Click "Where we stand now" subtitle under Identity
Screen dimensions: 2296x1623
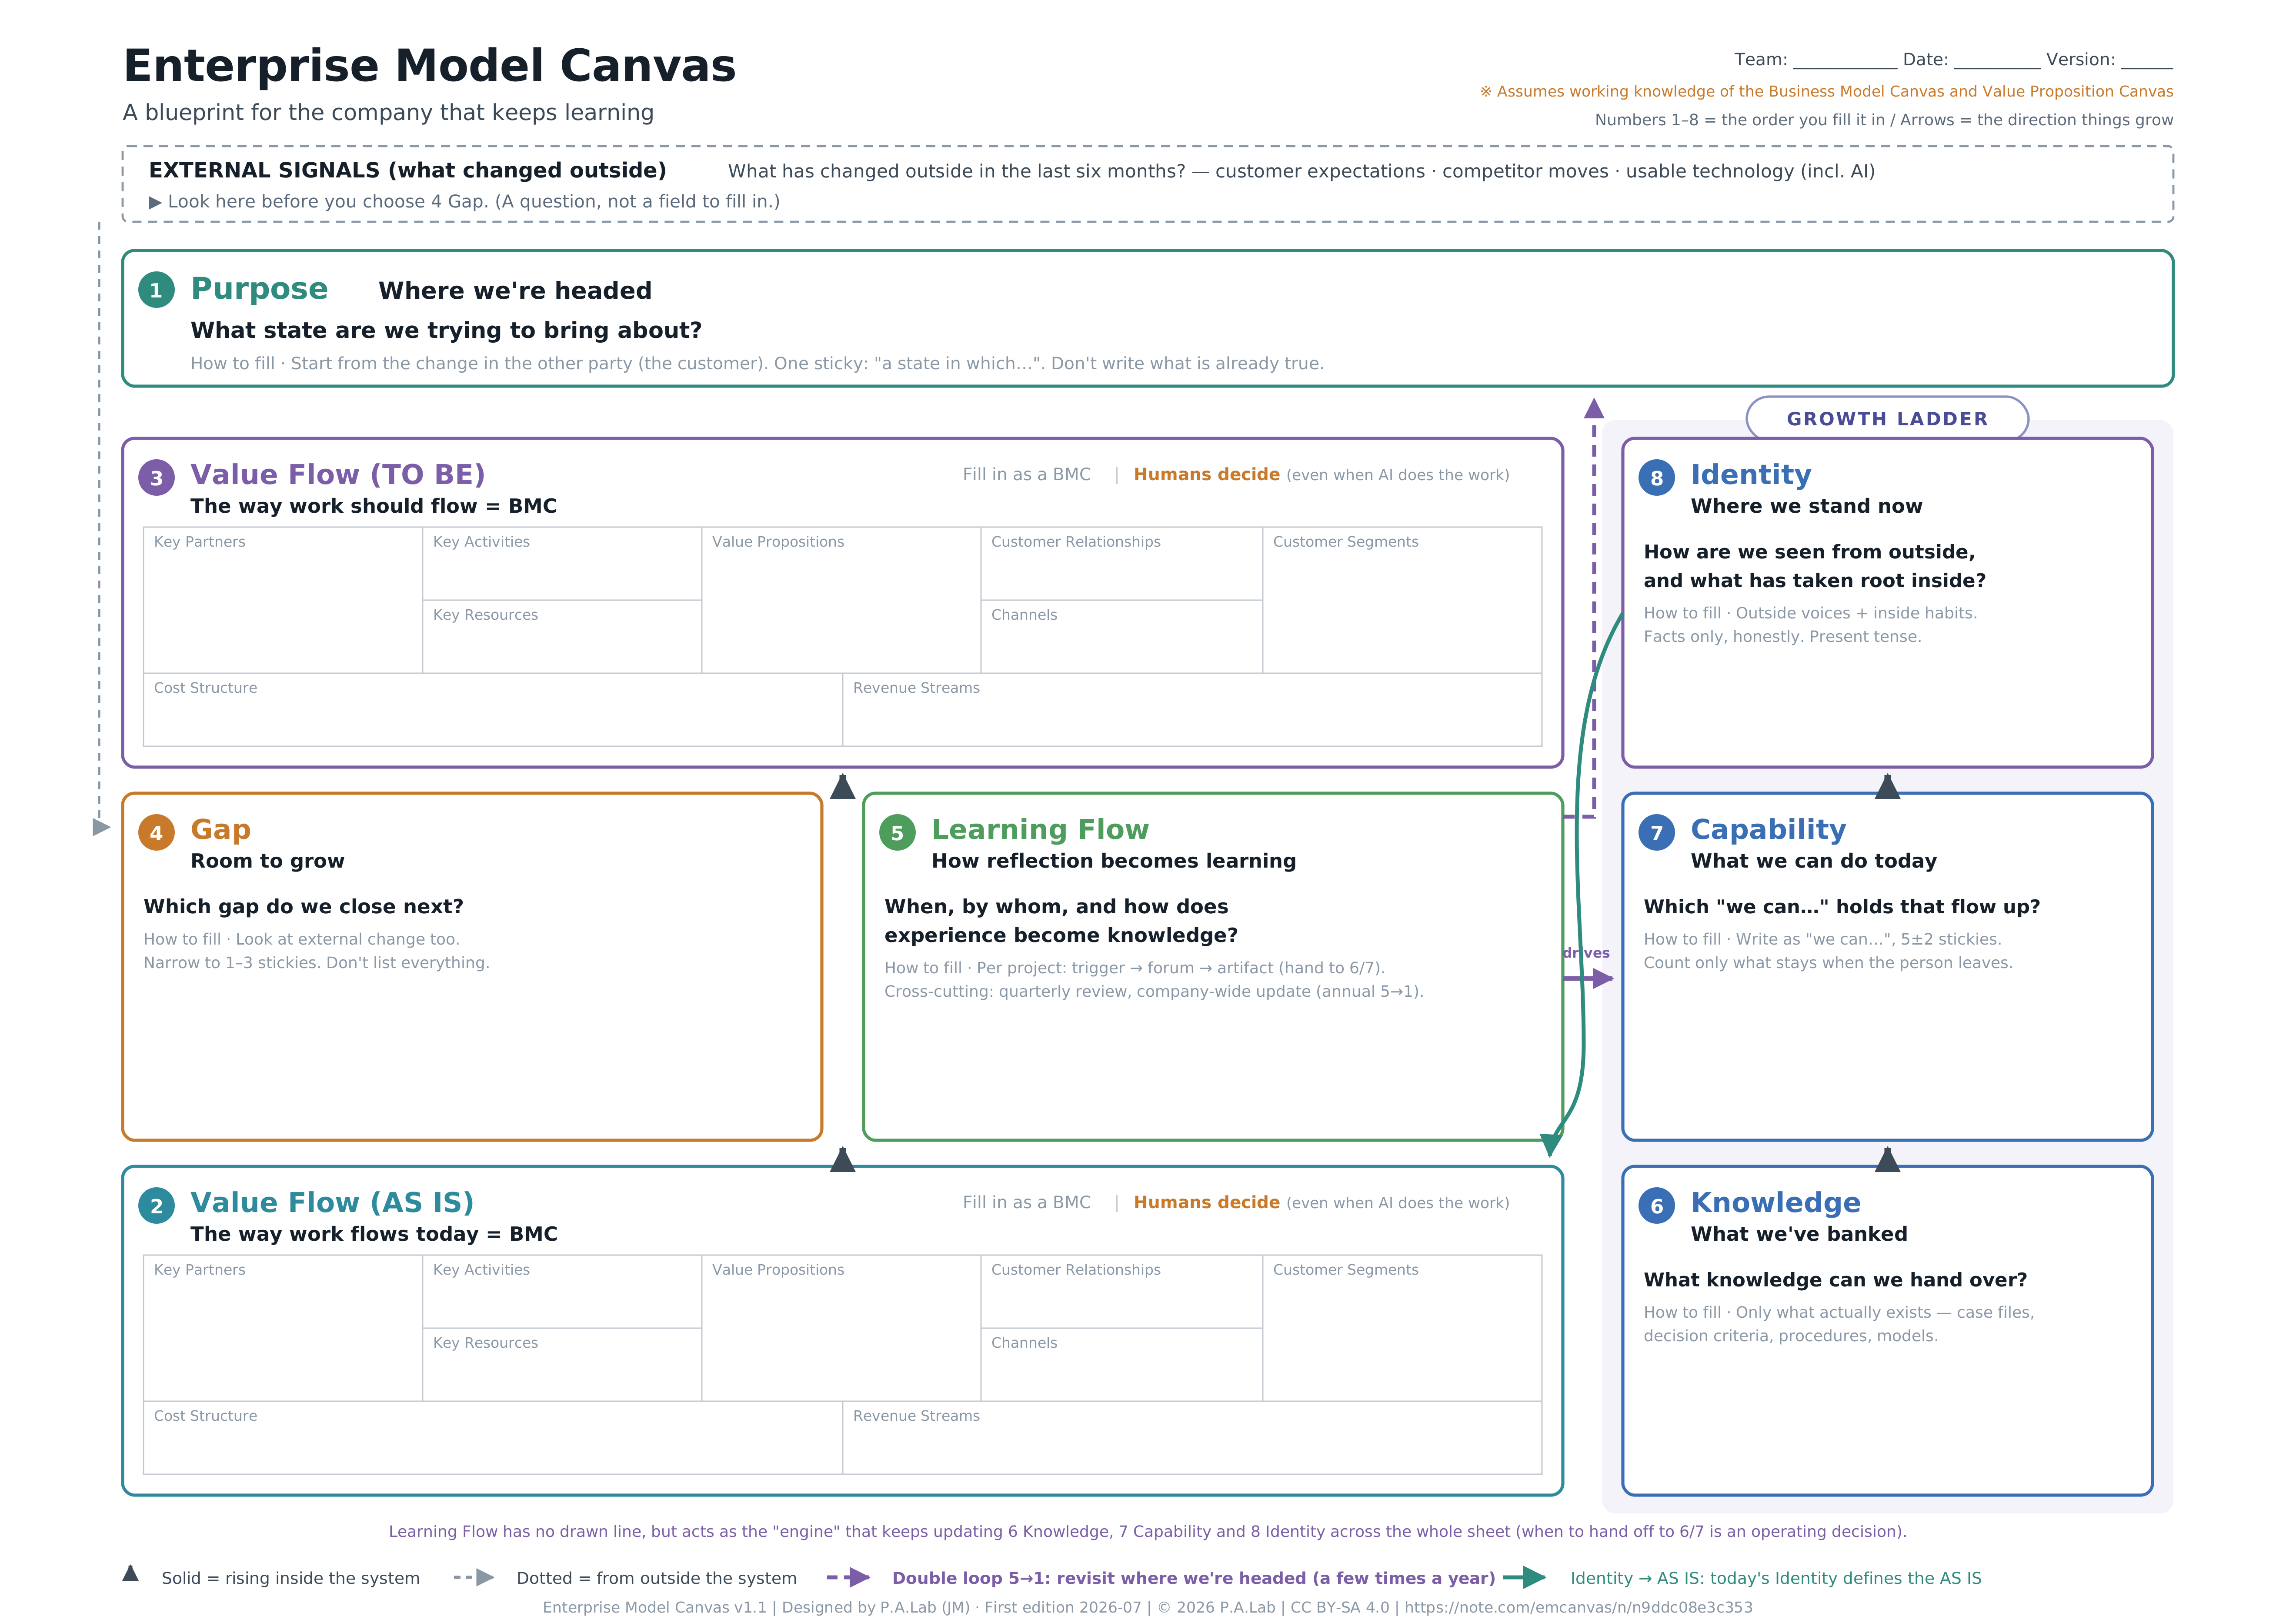[x=1806, y=506]
